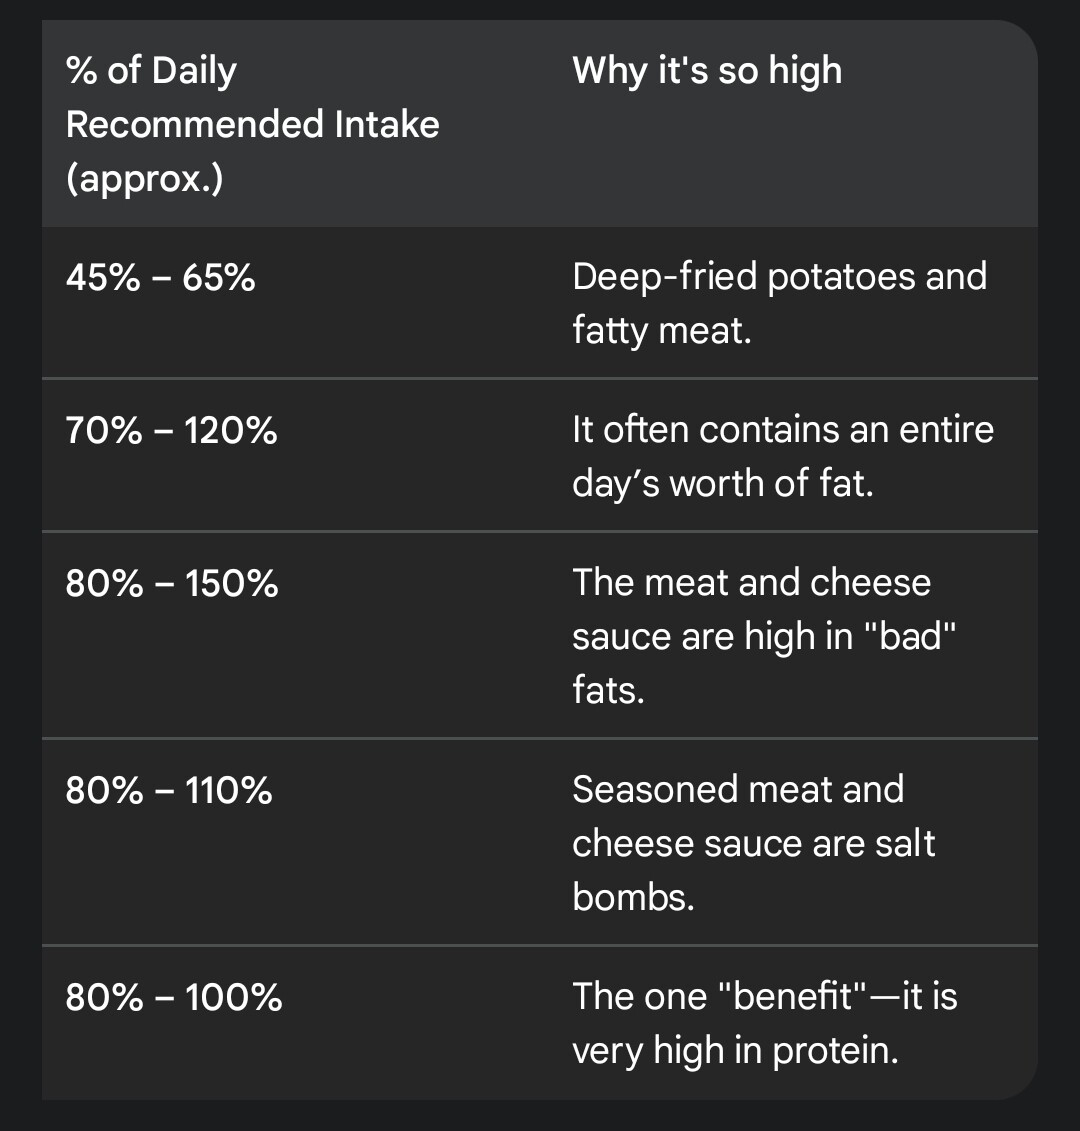This screenshot has height=1131, width=1080.
Task: Click the '80% – 110%' value
Action: pyautogui.click(x=169, y=791)
